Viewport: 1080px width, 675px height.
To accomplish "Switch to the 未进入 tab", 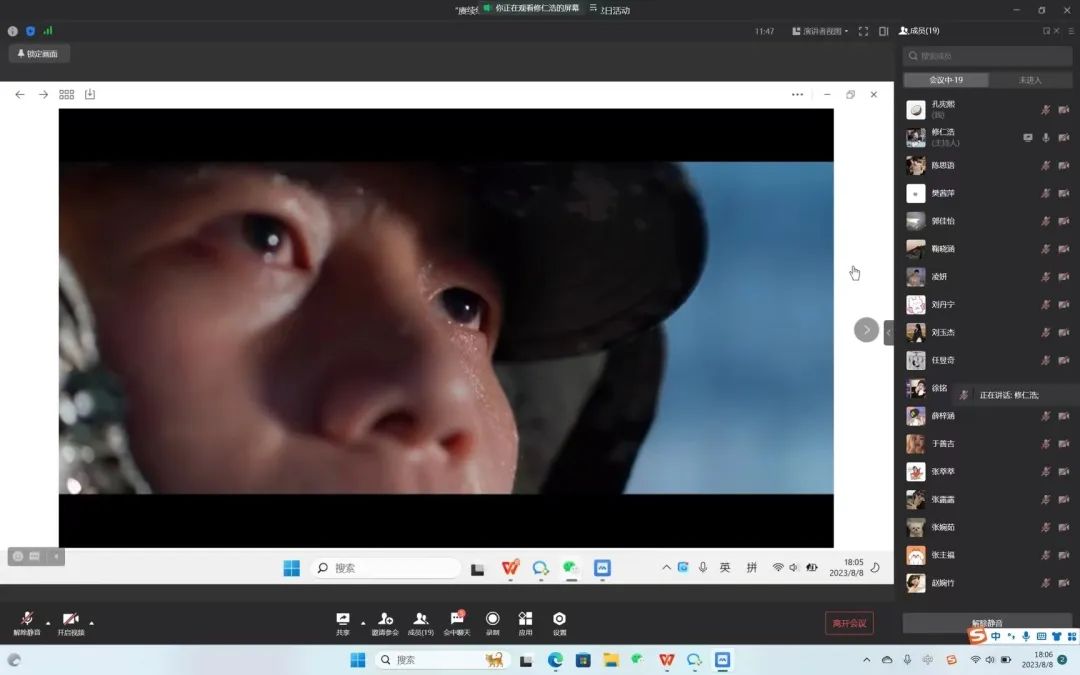I will 1030,80.
